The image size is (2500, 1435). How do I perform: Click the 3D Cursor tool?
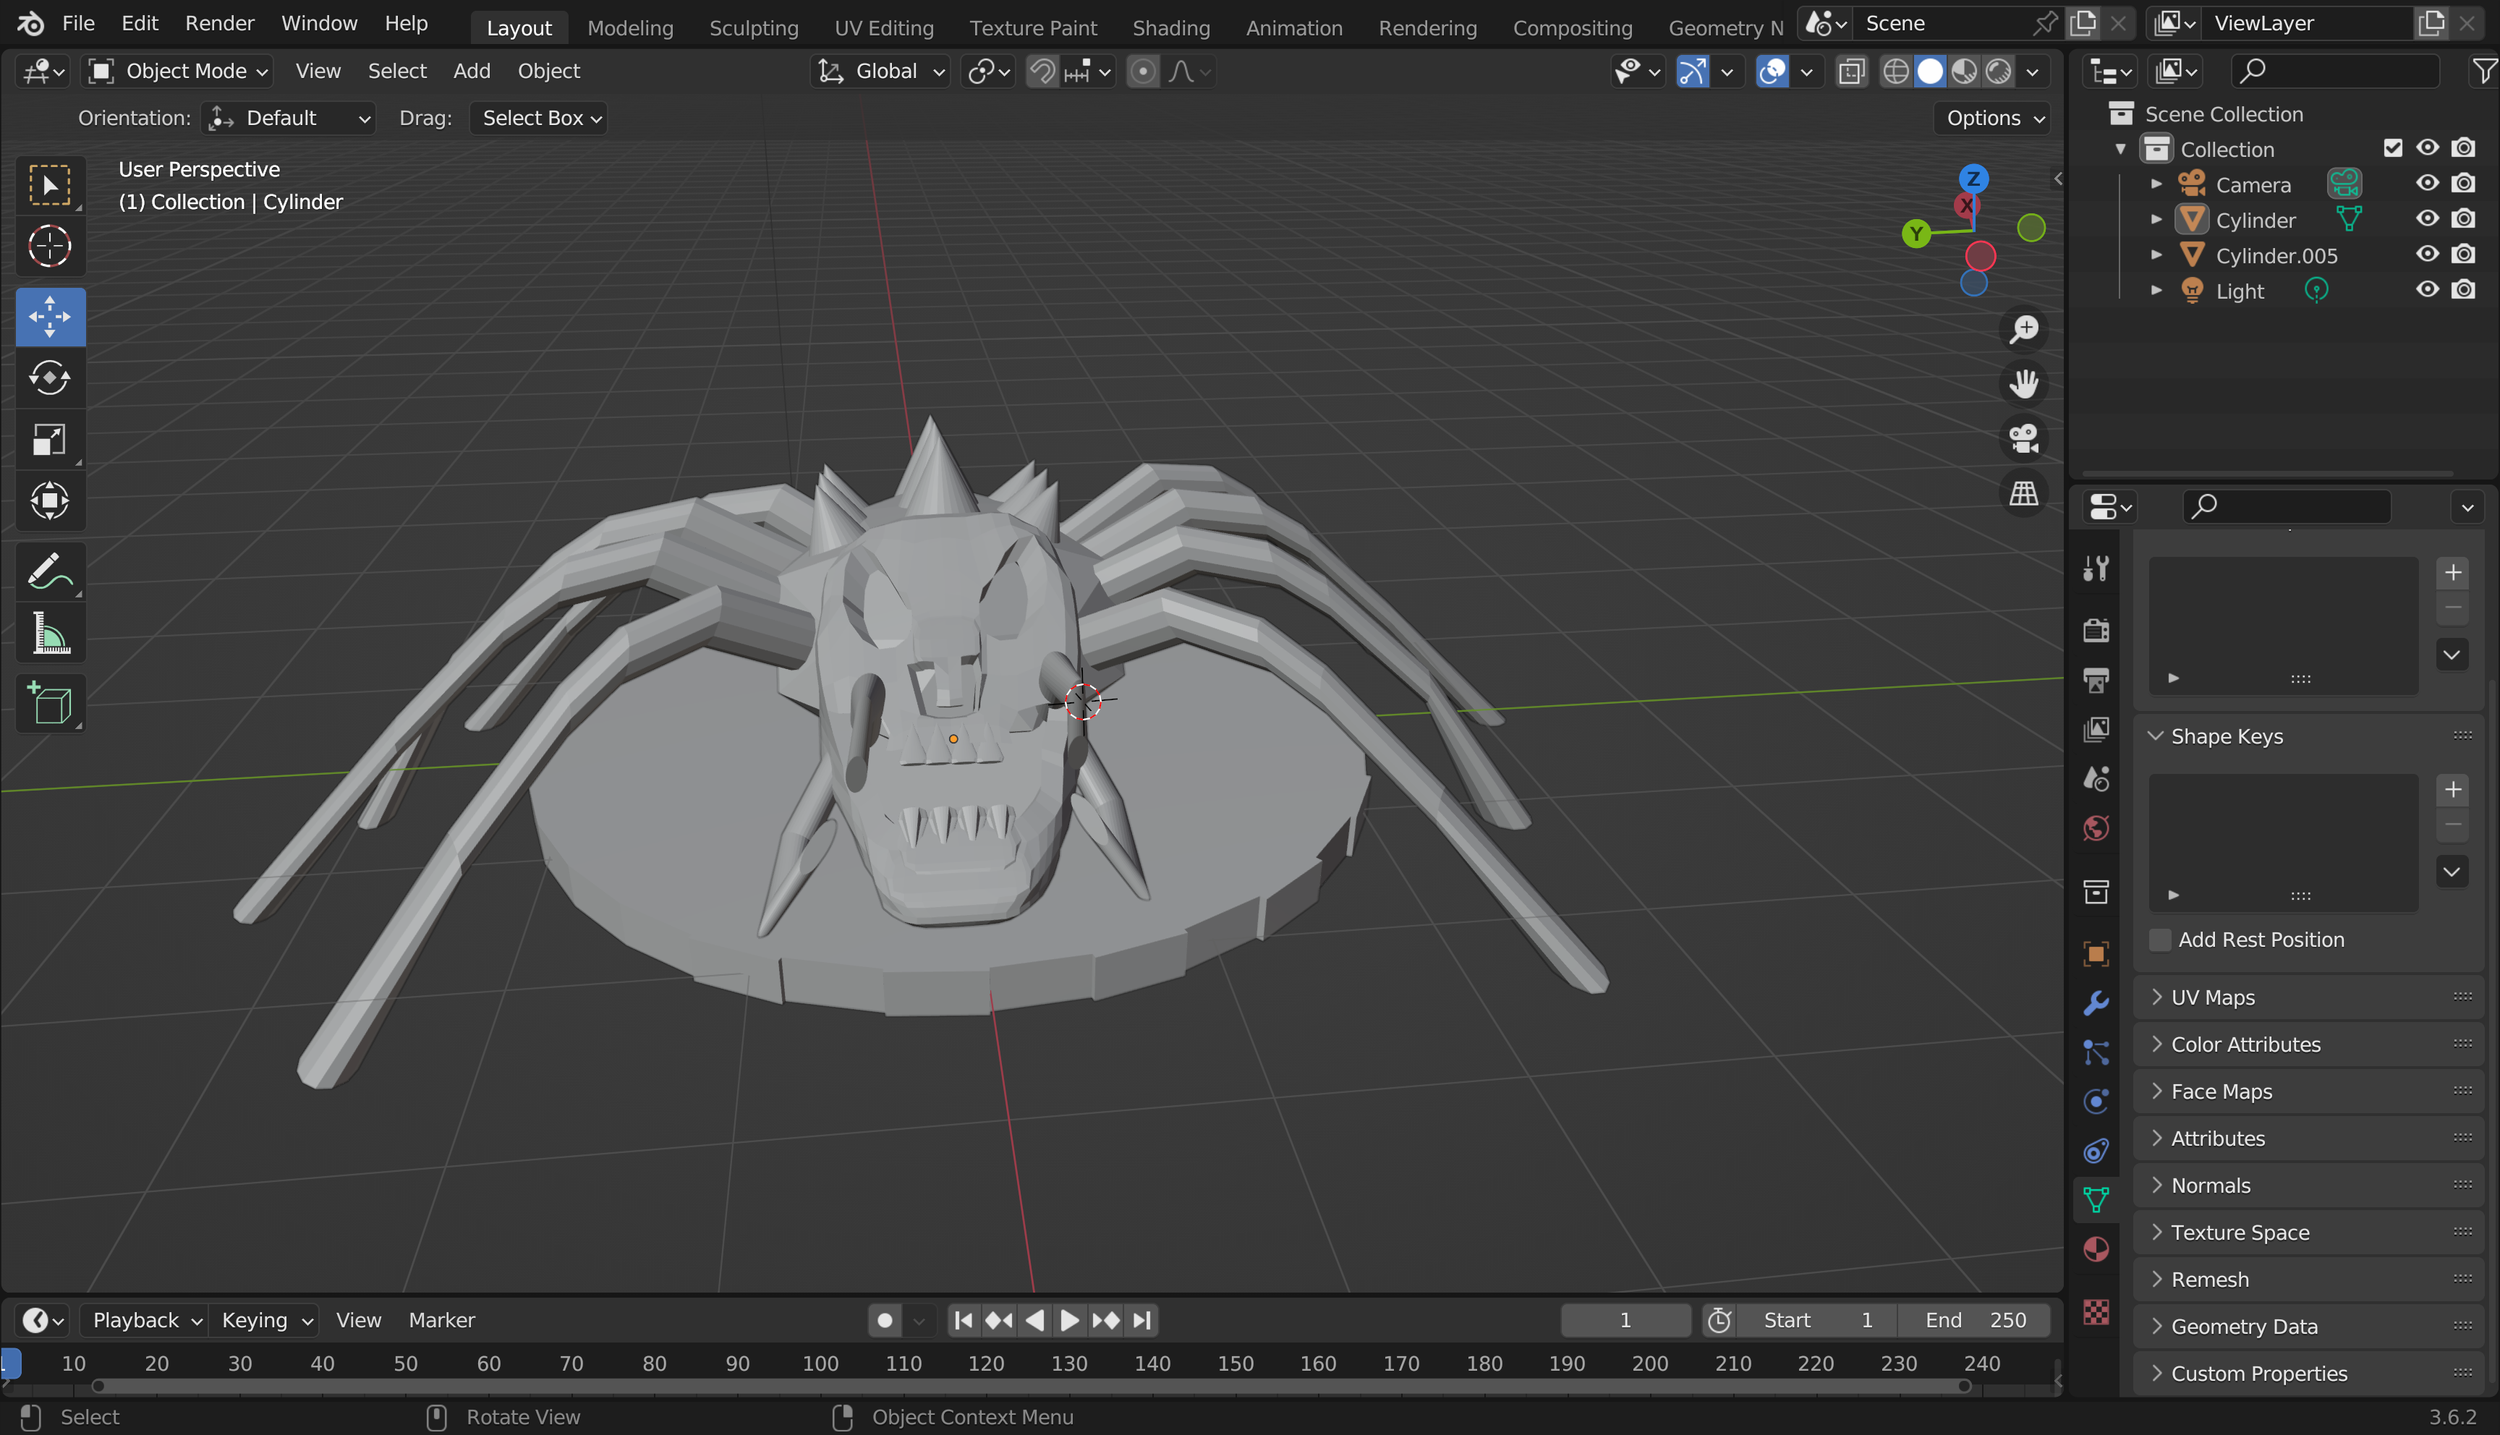pos(49,246)
